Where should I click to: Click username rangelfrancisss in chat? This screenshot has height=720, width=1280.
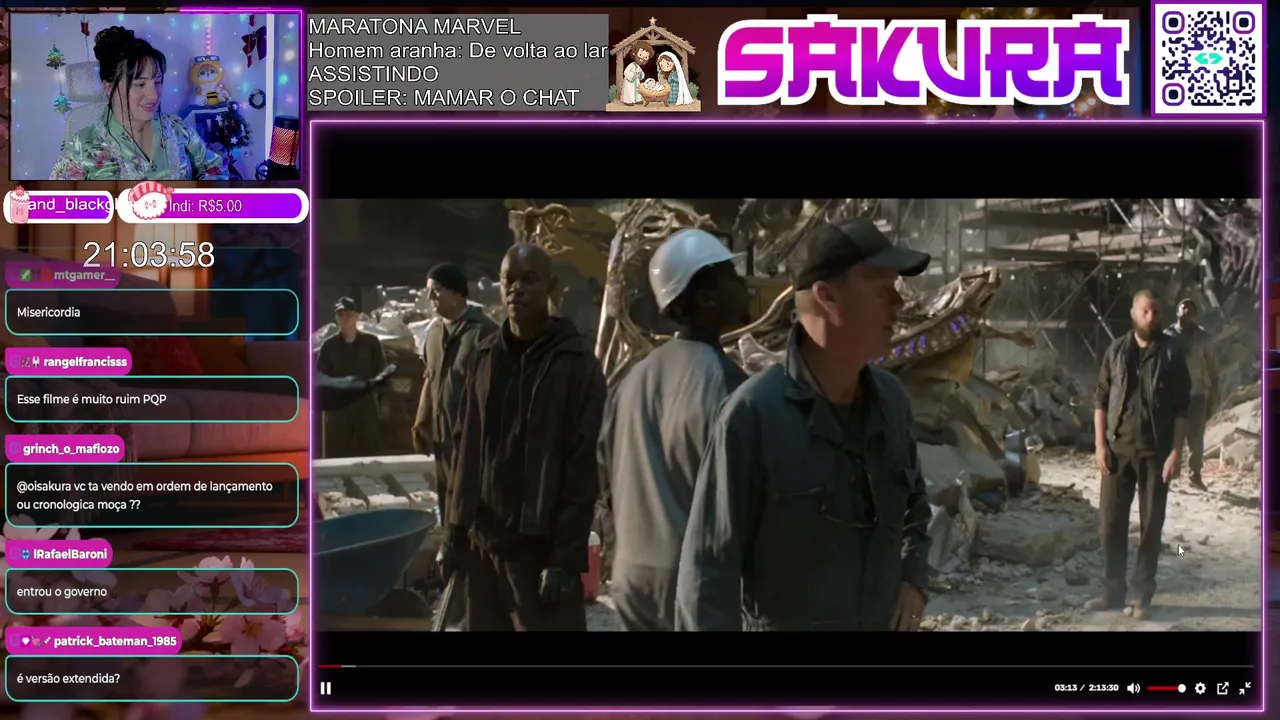[x=85, y=362]
